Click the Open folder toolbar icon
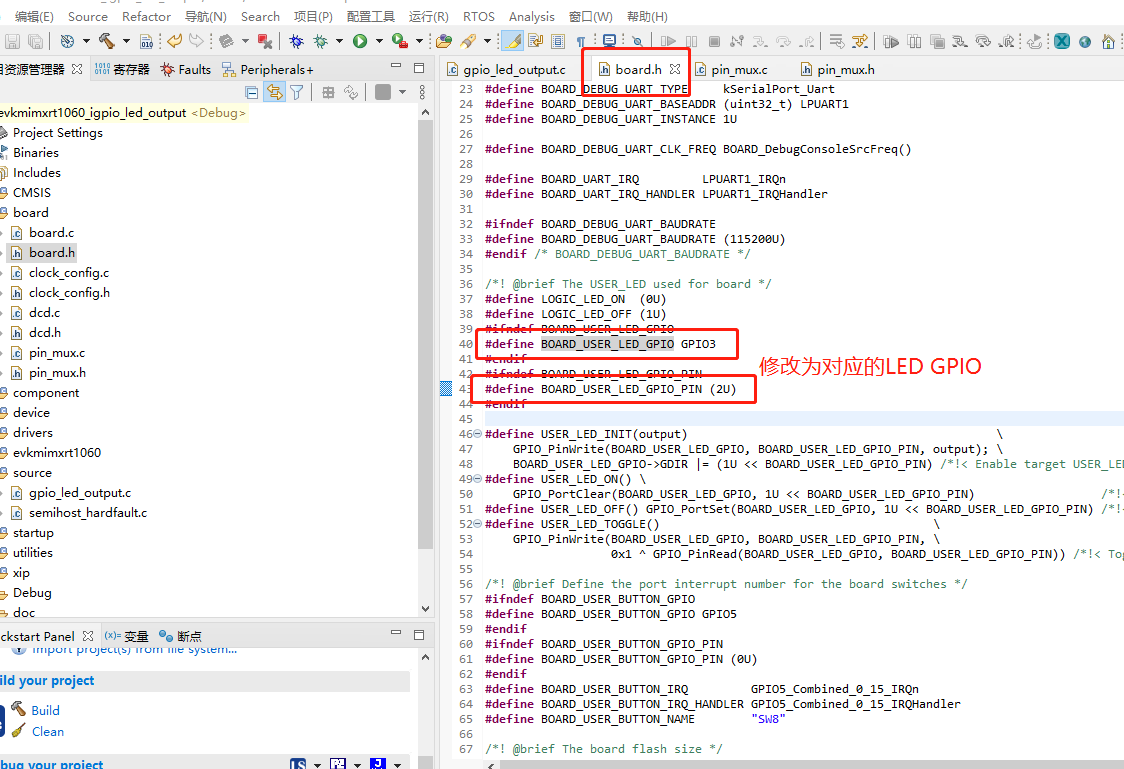The image size is (1124, 769). [444, 42]
